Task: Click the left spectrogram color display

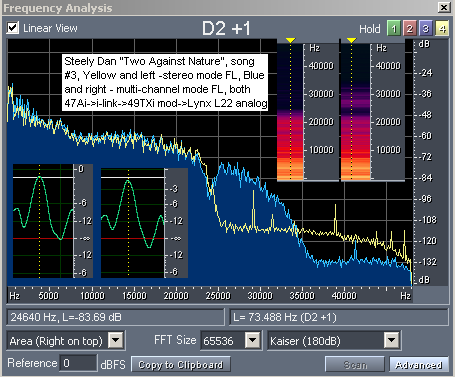Action: [x=290, y=112]
